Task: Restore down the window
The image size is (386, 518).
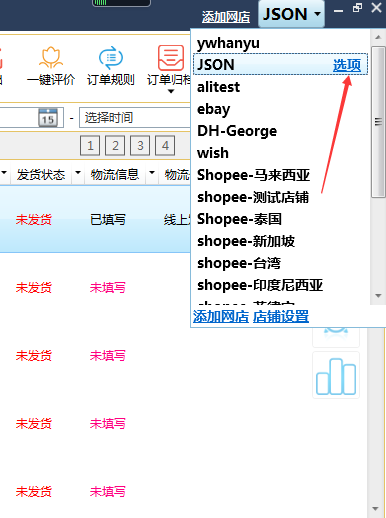Action: point(357,8)
